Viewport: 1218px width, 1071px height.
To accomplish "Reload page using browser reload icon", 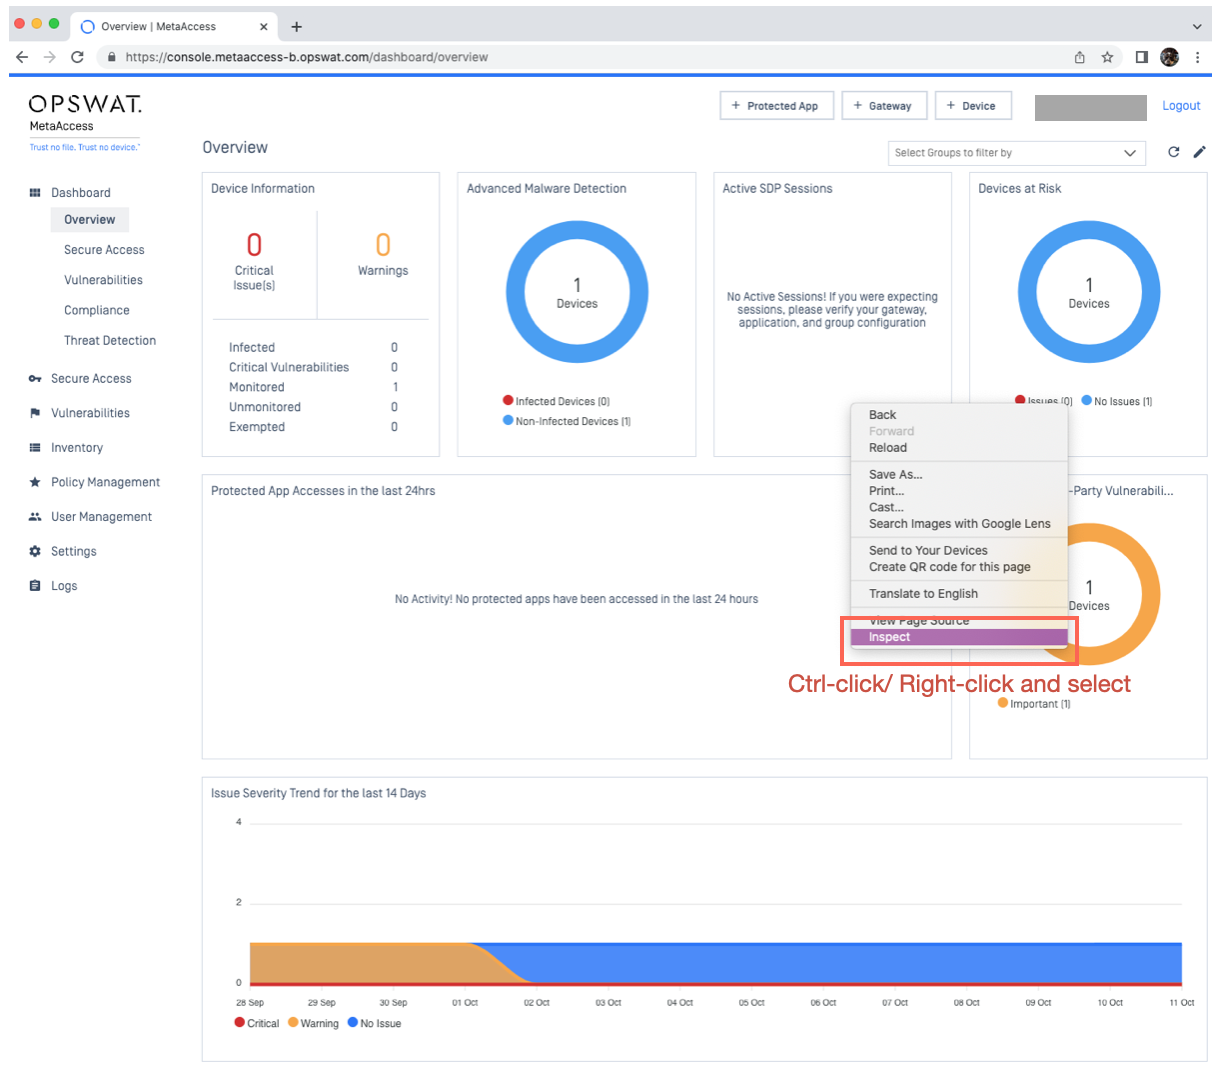I will tap(77, 57).
